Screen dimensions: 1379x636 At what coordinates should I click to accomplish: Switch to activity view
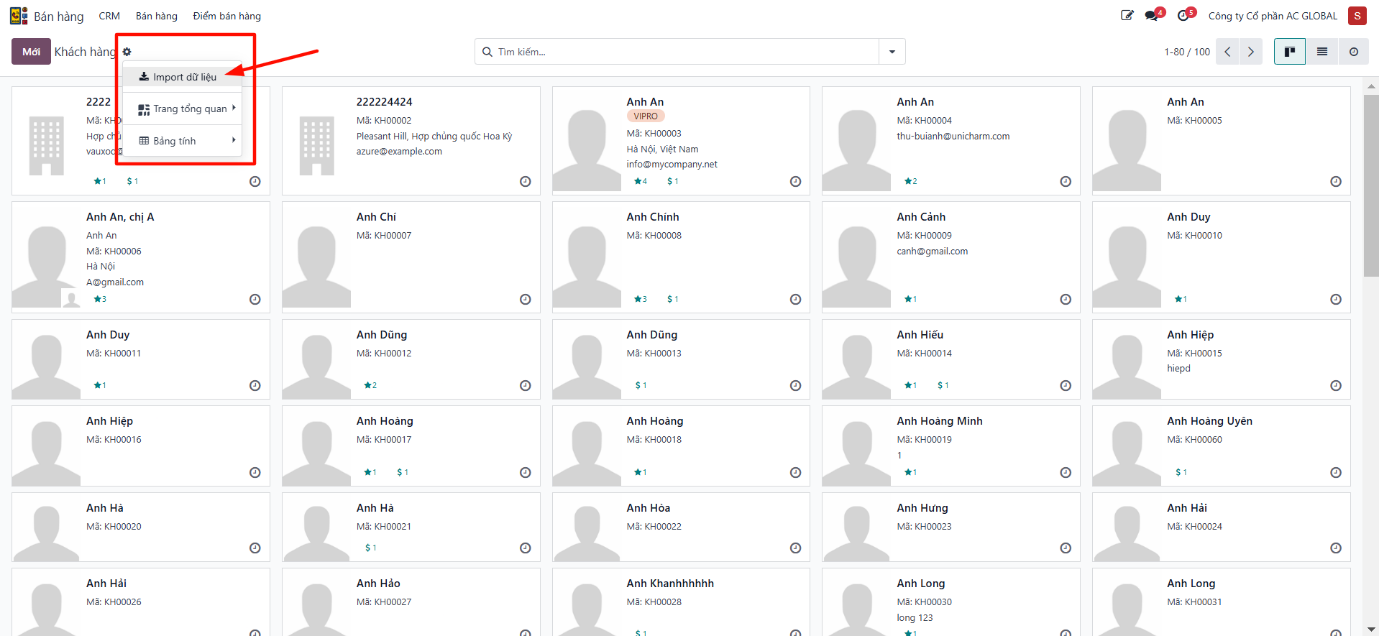point(1354,52)
